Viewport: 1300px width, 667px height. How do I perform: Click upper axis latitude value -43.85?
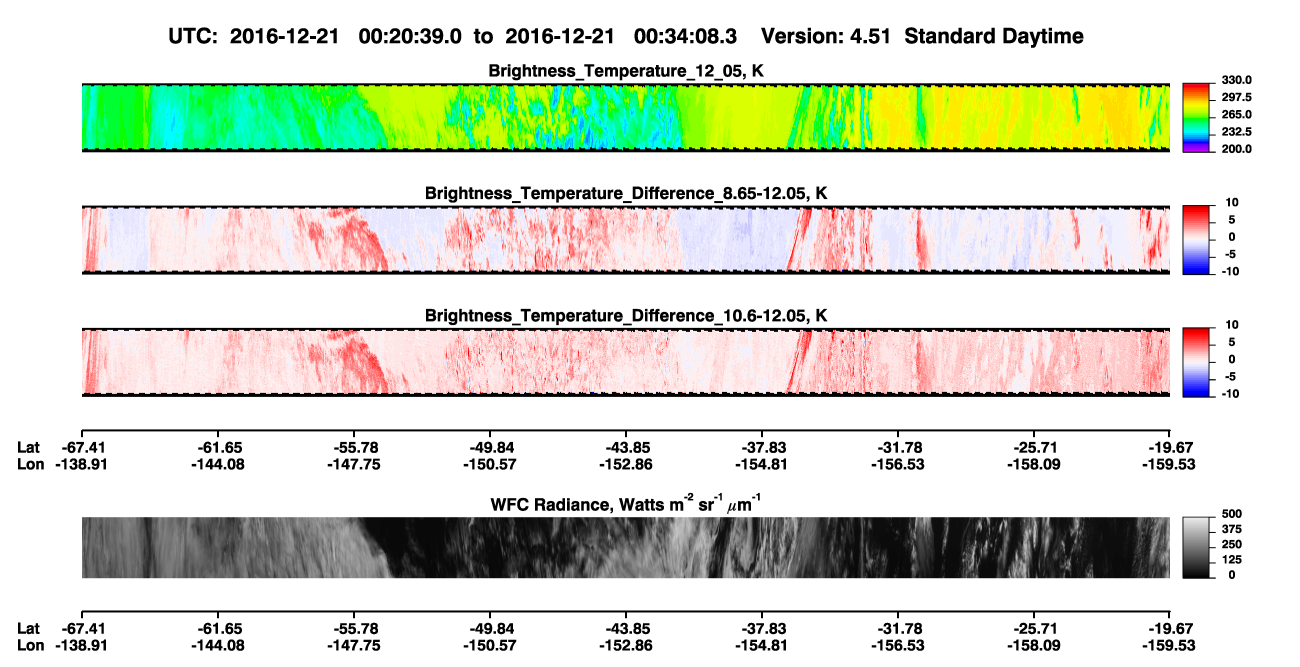point(626,446)
